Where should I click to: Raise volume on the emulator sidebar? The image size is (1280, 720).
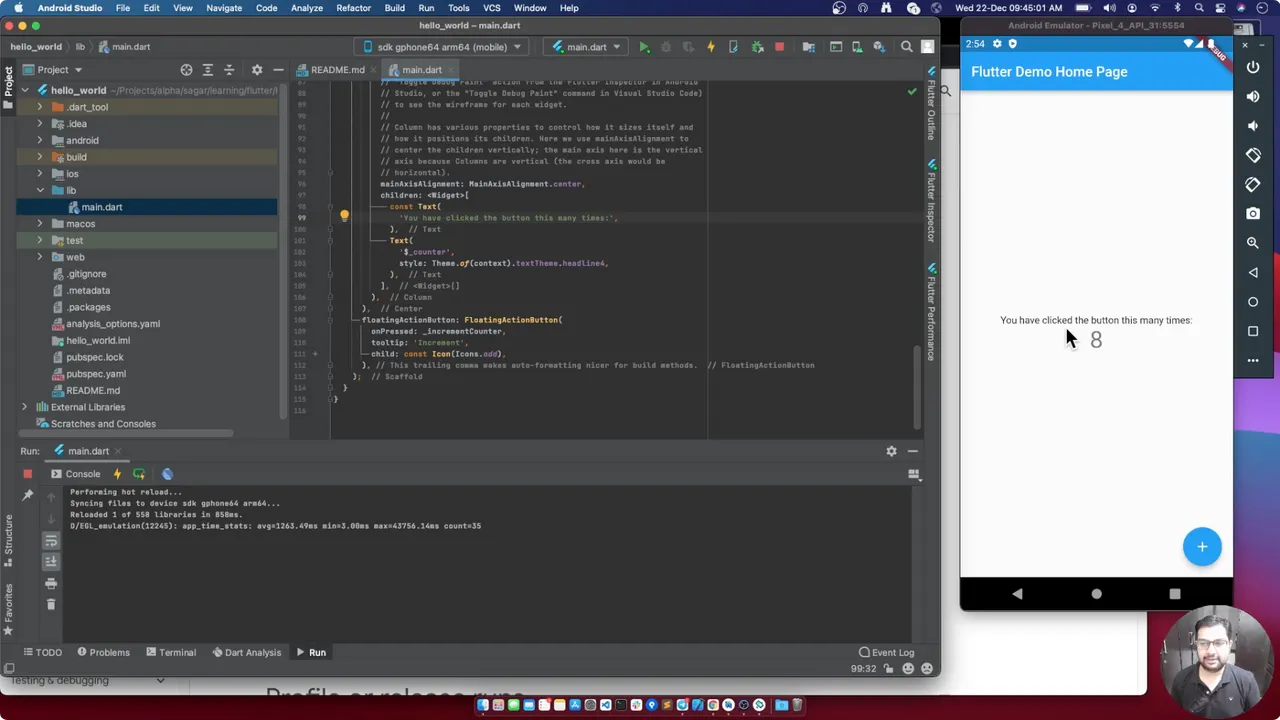pyautogui.click(x=1253, y=96)
